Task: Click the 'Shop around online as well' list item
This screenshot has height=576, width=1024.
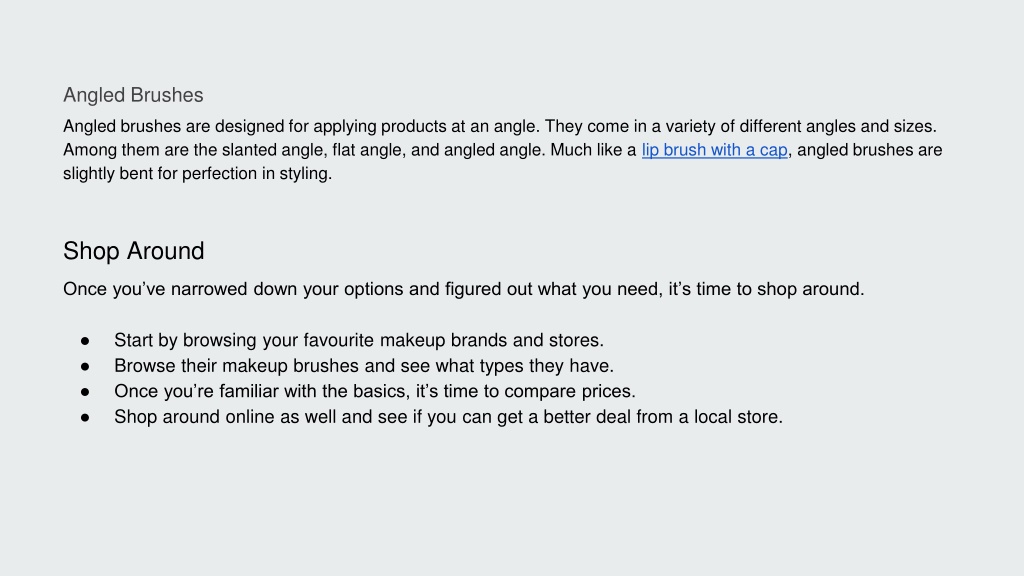Action: pyautogui.click(x=449, y=417)
